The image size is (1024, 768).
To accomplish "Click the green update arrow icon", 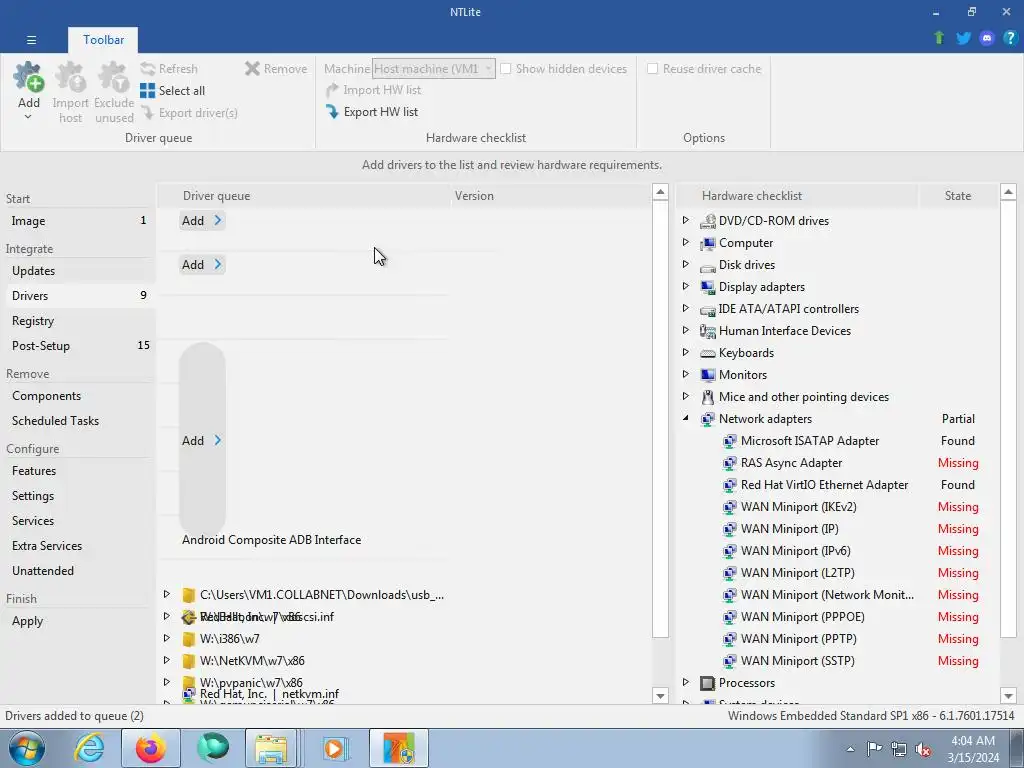I will point(939,38).
